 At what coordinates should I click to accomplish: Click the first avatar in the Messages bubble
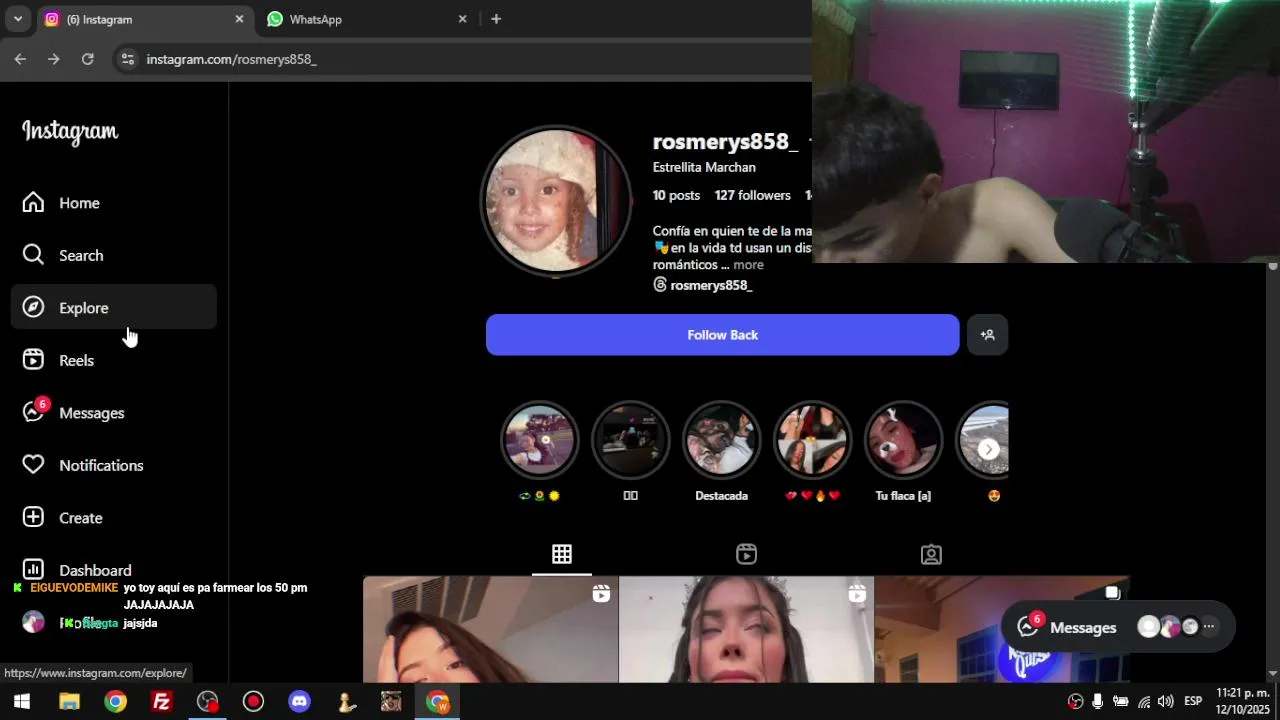point(1149,627)
